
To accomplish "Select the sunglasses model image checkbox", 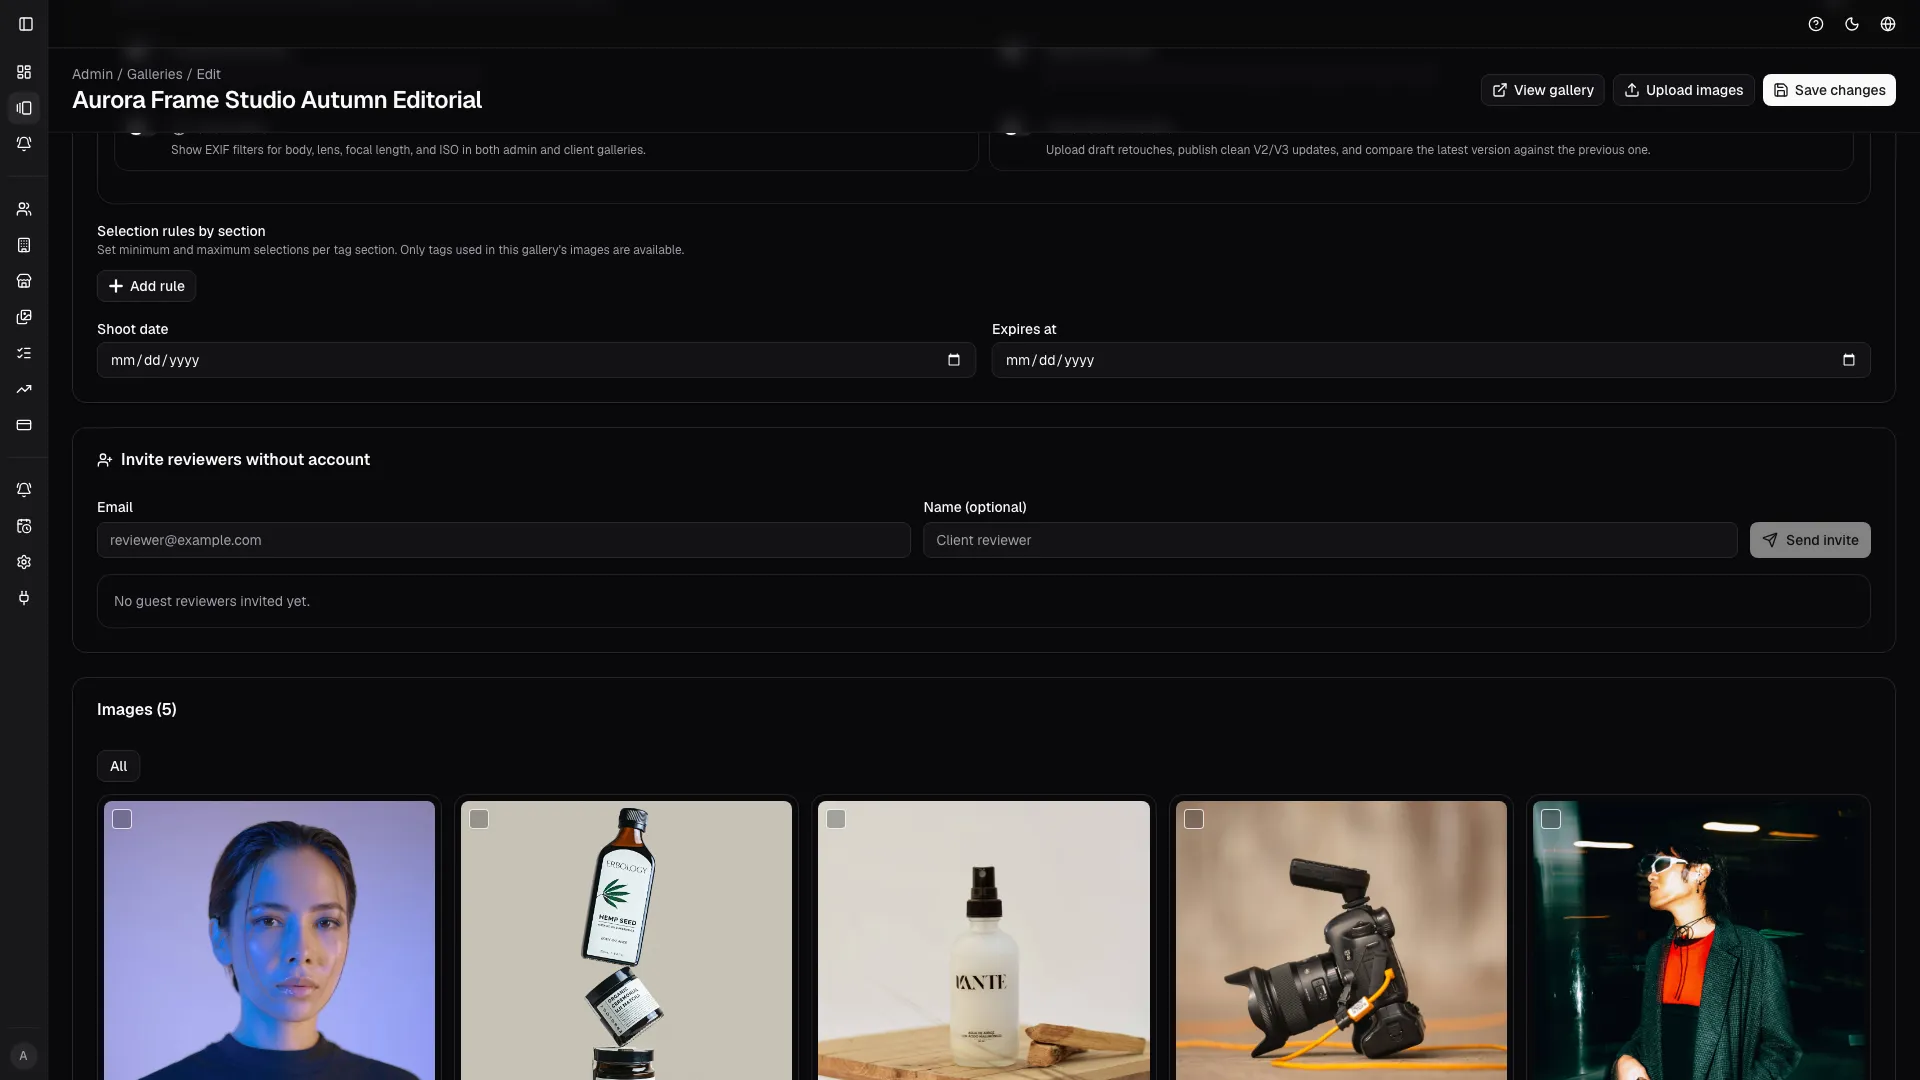I will [x=1551, y=819].
